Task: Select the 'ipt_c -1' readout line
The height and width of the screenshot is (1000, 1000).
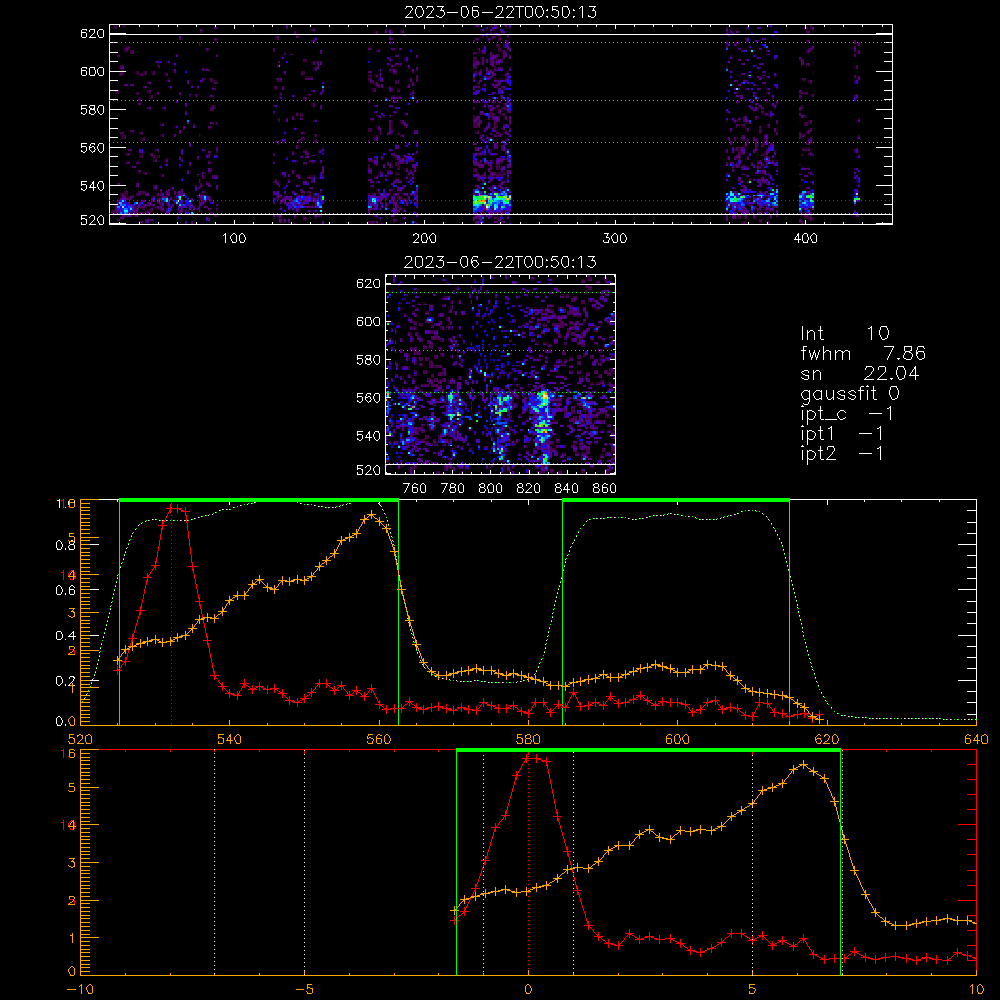Action: pyautogui.click(x=848, y=414)
